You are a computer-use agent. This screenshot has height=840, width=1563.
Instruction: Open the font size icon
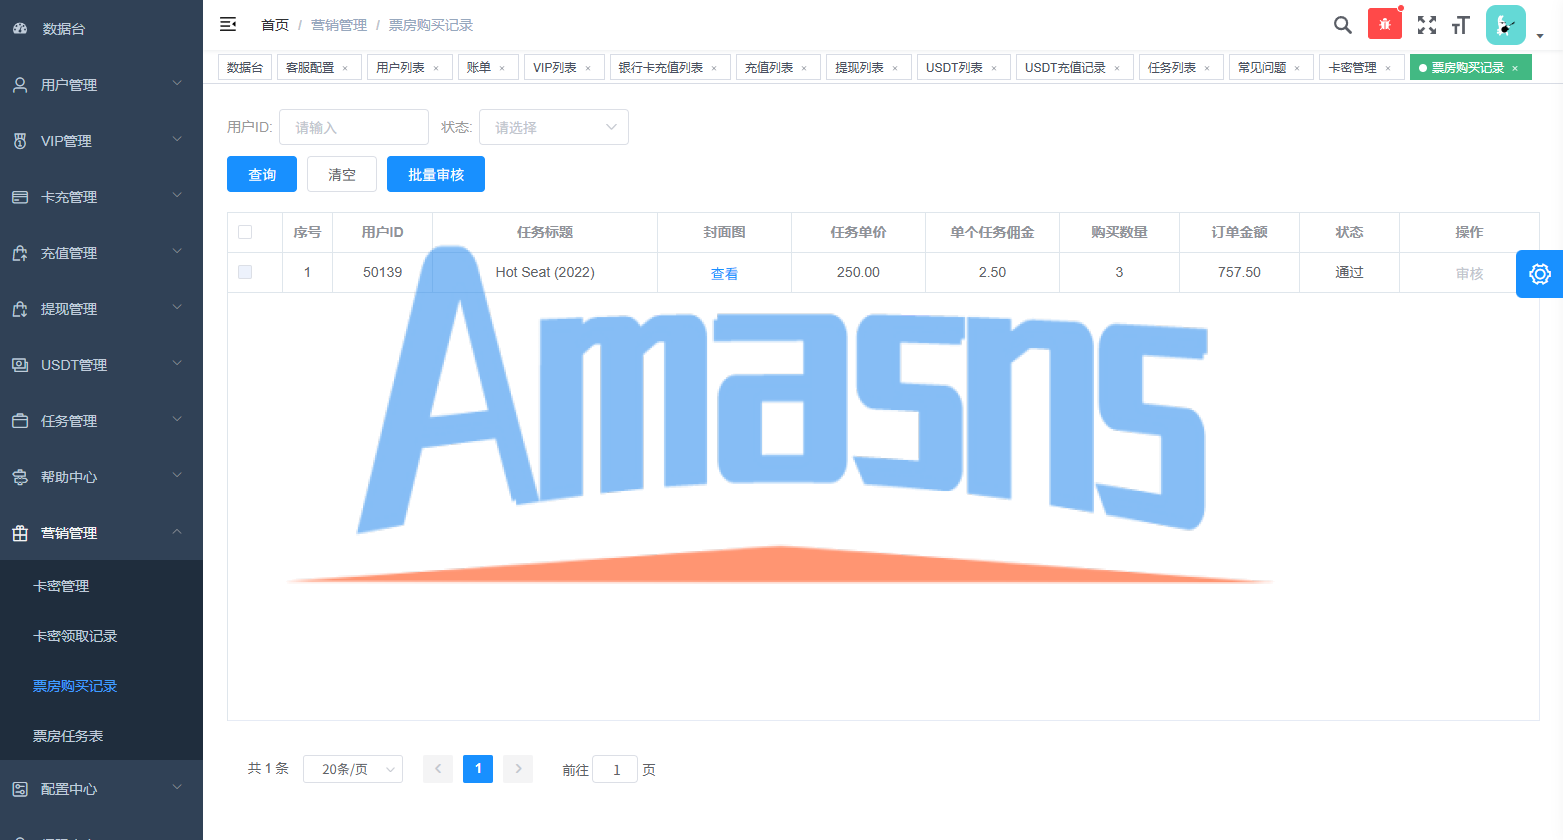[x=1461, y=25]
